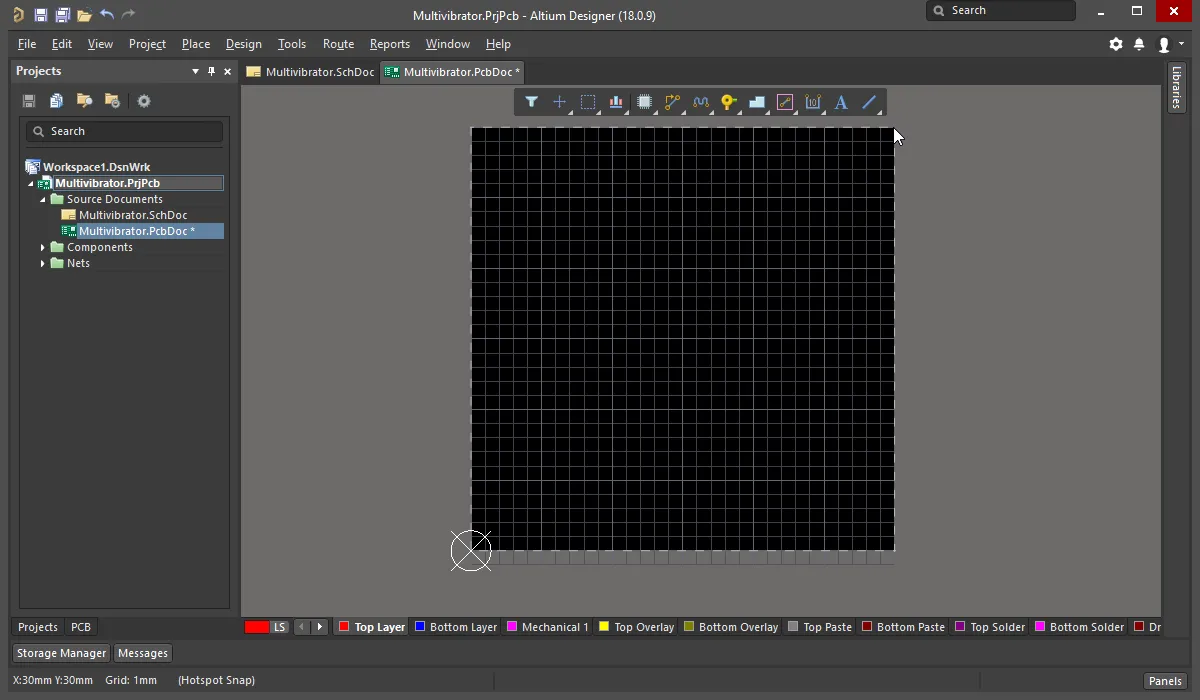The width and height of the screenshot is (1200, 700).
Task: Open the Messages panel
Action: coord(143,653)
